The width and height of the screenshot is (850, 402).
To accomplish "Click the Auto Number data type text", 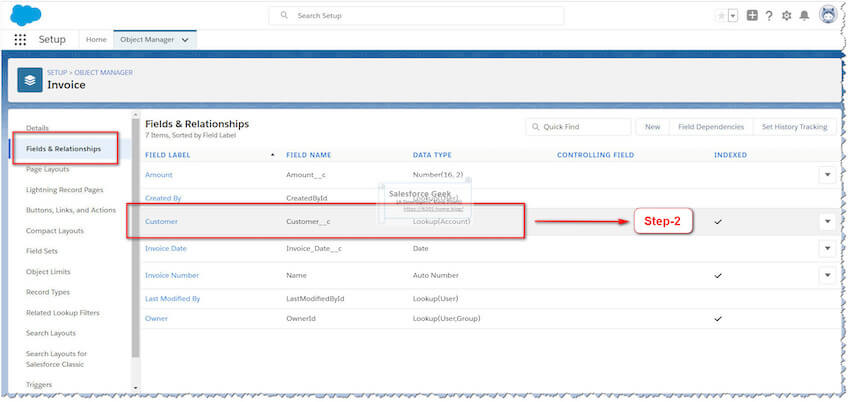I will pos(436,275).
